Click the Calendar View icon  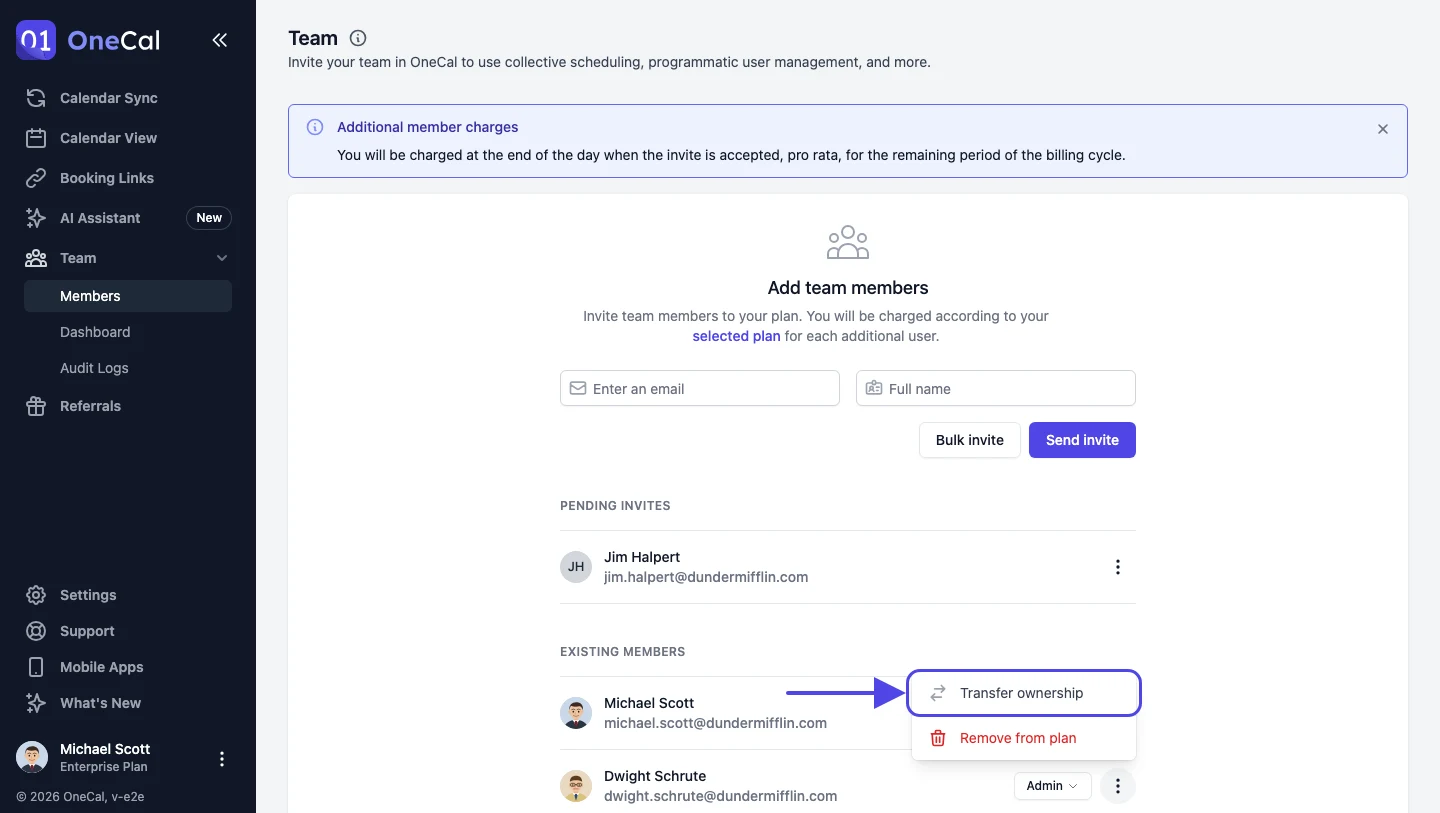[x=36, y=138]
